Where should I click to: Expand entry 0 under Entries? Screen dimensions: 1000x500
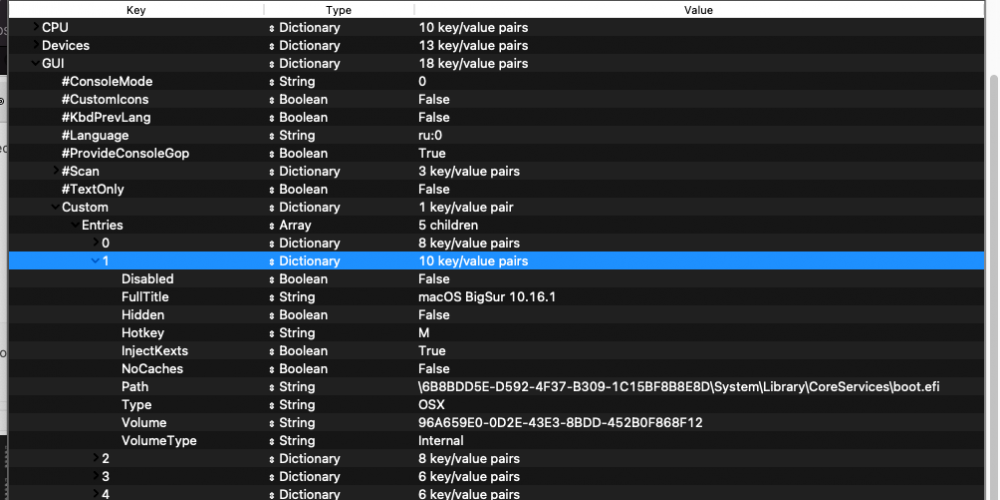coord(96,242)
